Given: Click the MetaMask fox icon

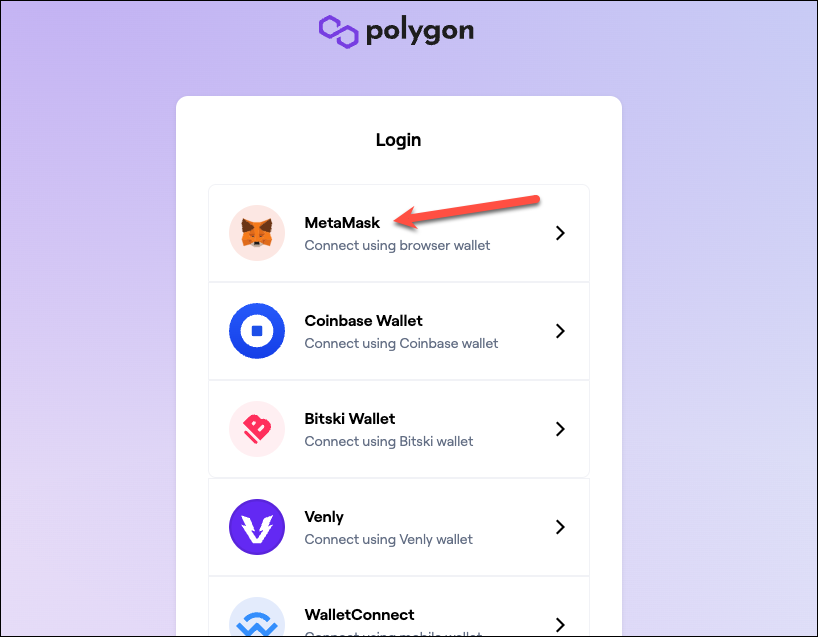Looking at the screenshot, I should (257, 233).
